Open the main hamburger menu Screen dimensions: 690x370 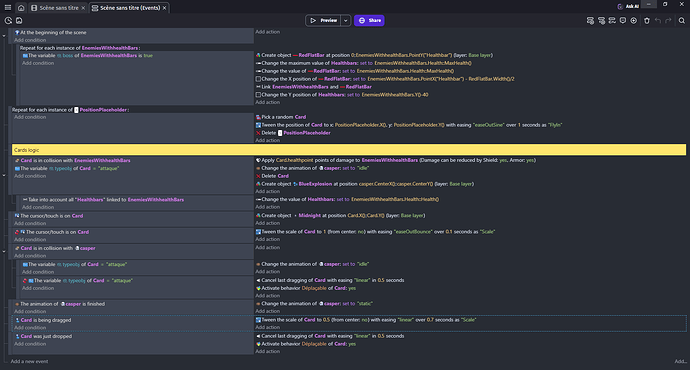(8, 7)
